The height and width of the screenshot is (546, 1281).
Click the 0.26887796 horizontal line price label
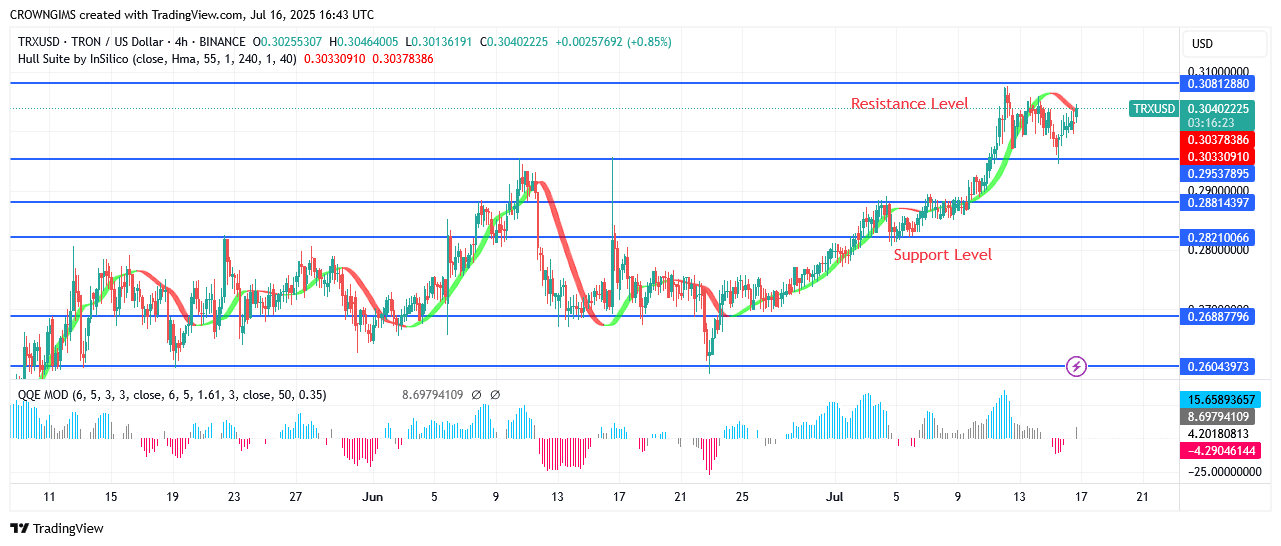pyautogui.click(x=1216, y=316)
